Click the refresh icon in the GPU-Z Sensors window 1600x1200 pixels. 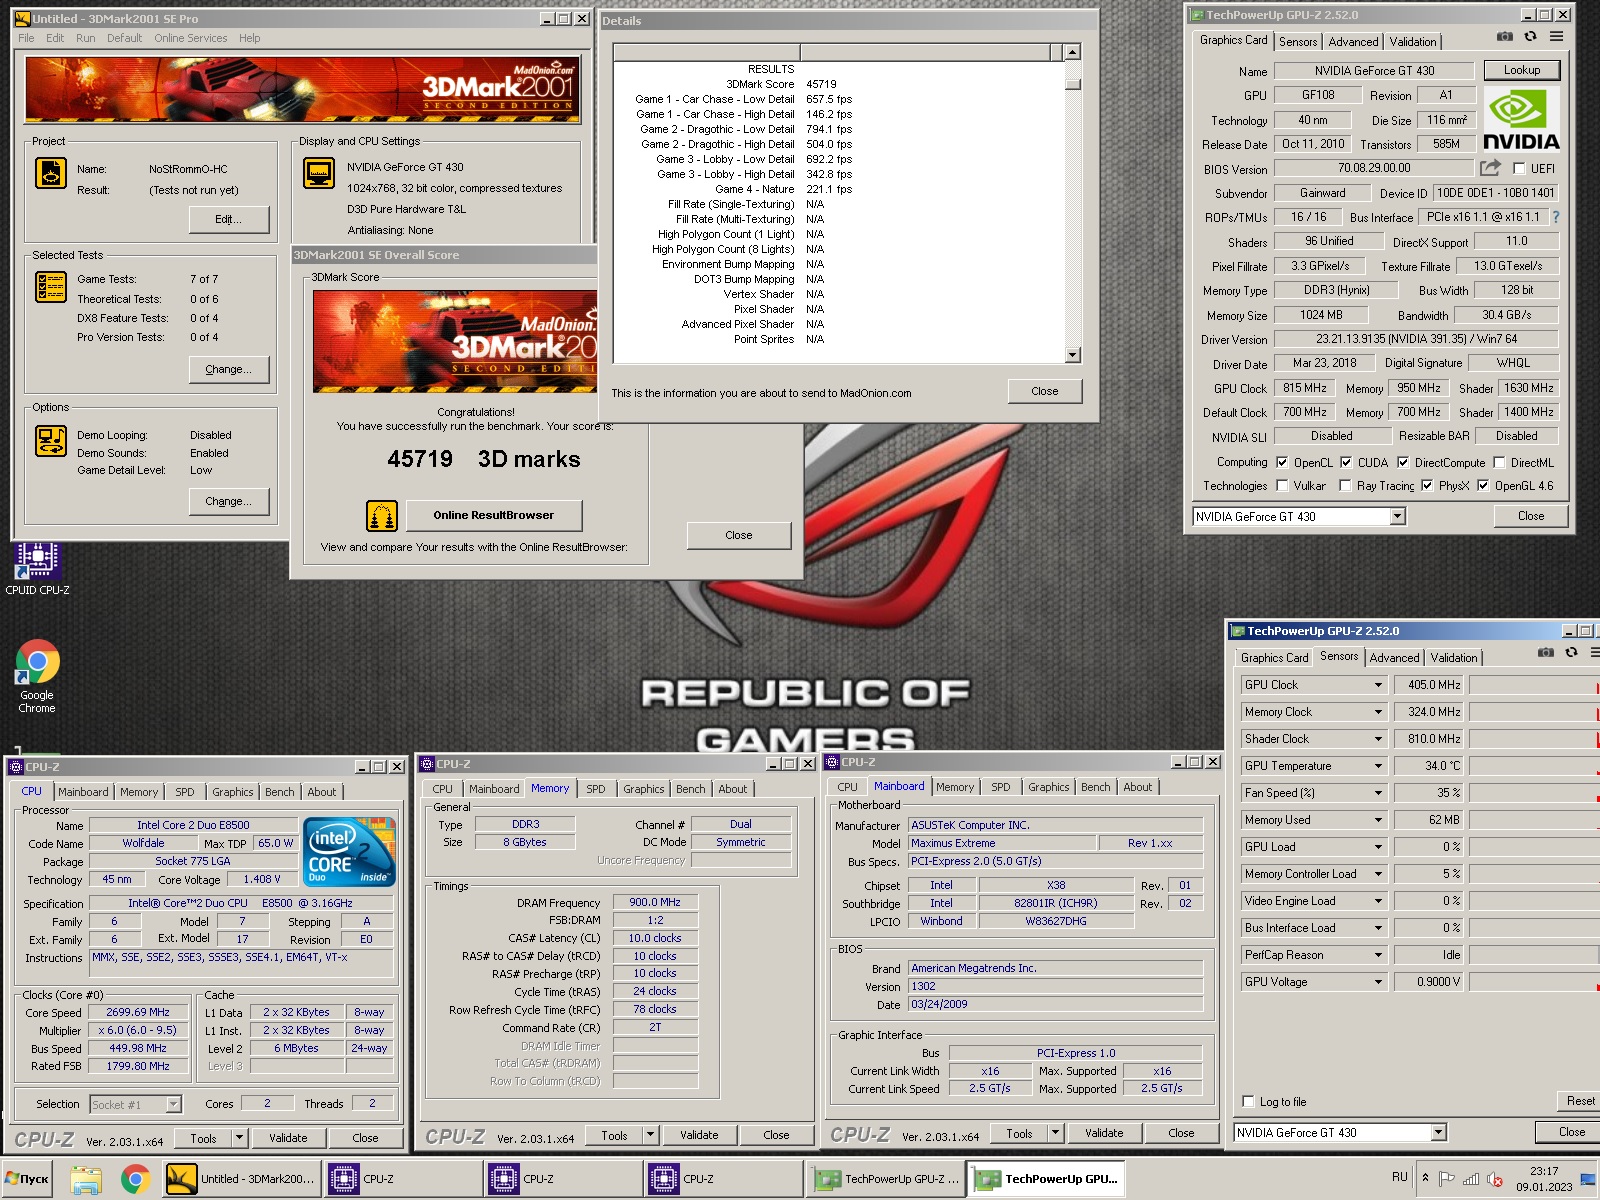[x=1571, y=653]
